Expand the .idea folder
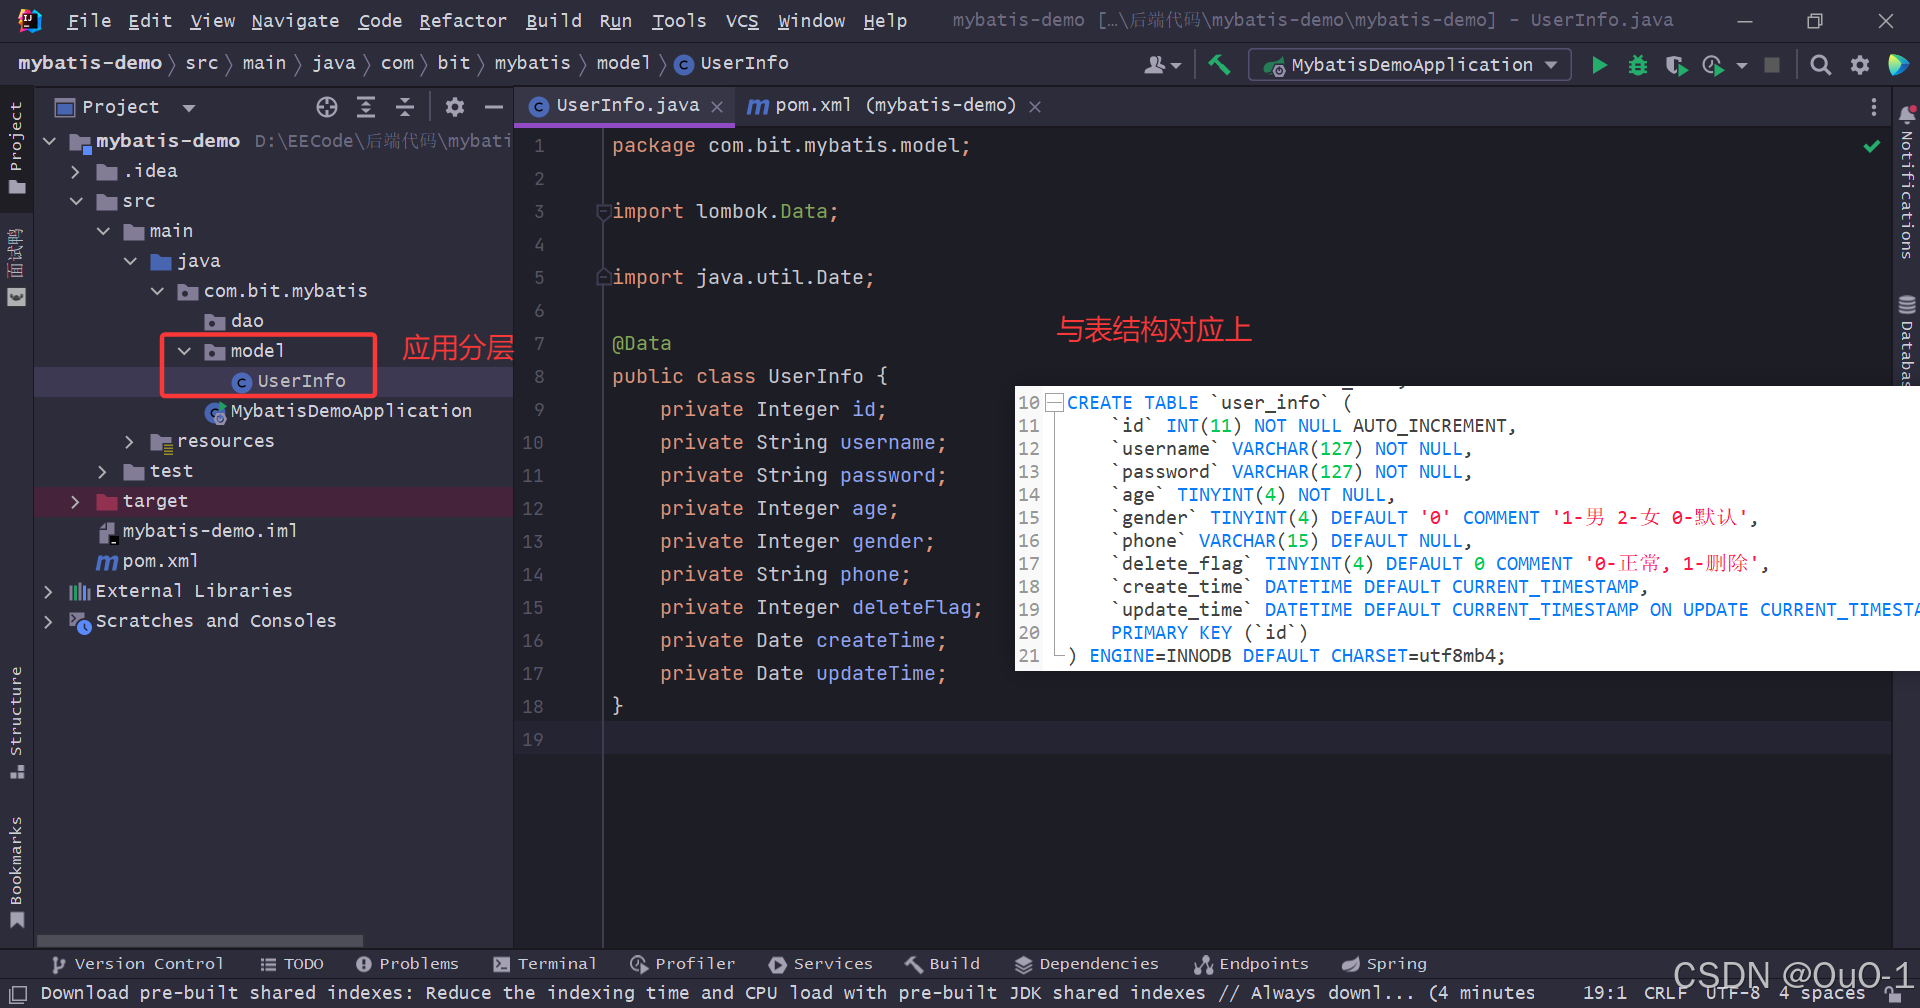This screenshot has width=1920, height=1008. point(76,172)
